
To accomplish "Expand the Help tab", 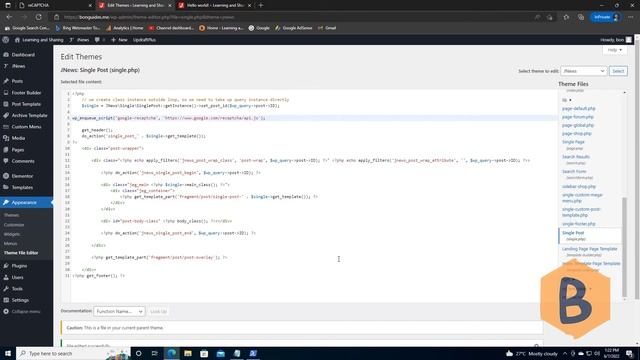I will click(615, 50).
